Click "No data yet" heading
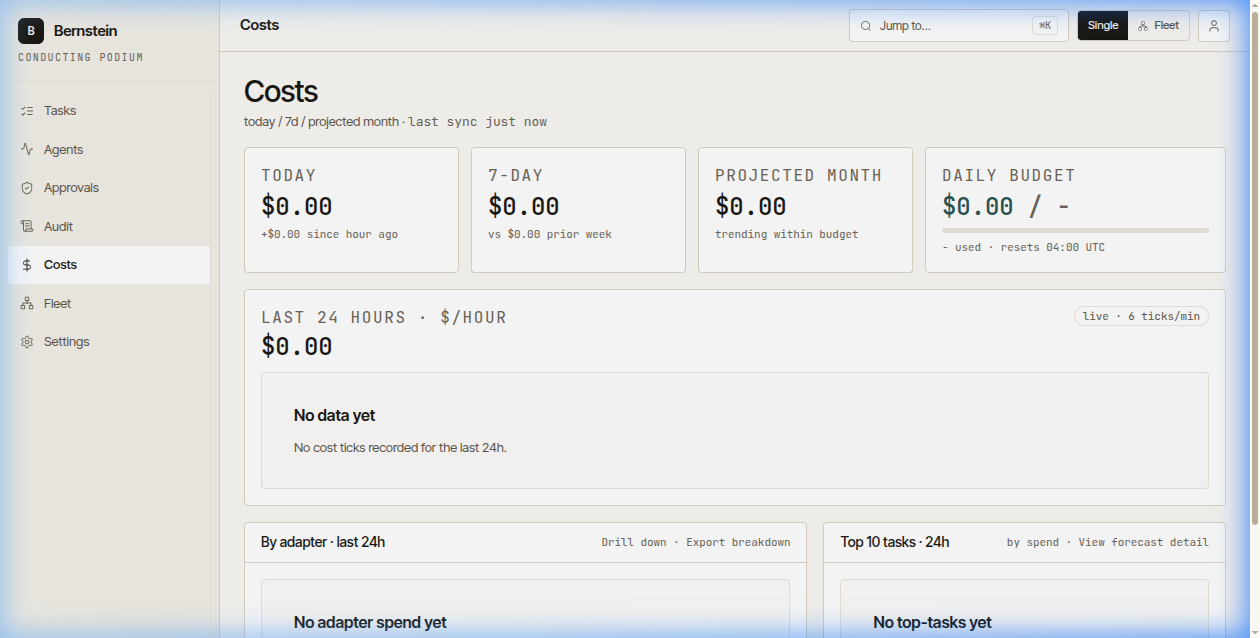 click(x=334, y=415)
